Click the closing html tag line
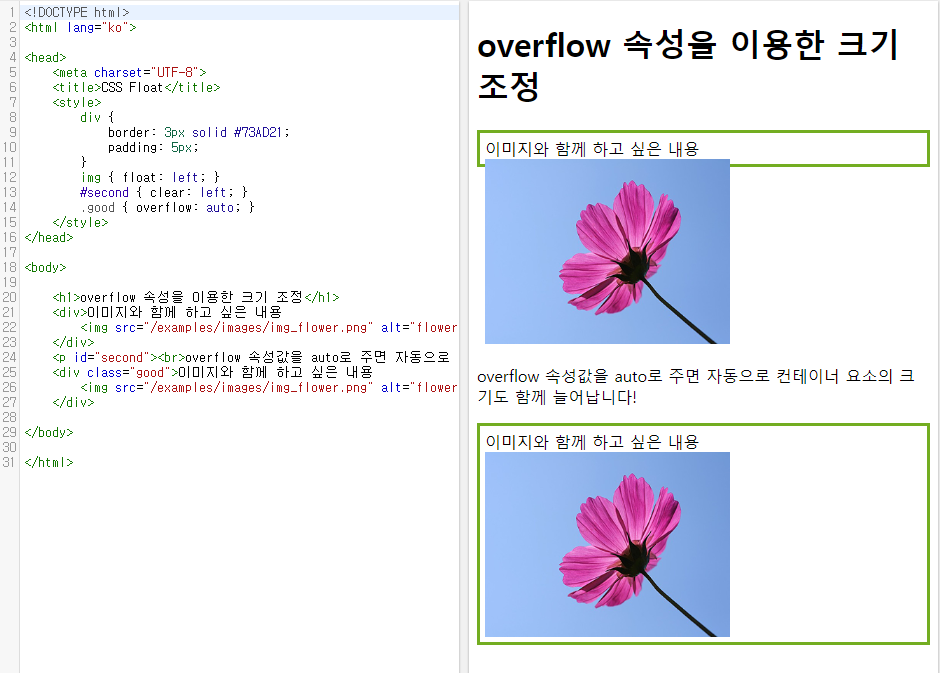 tap(49, 461)
